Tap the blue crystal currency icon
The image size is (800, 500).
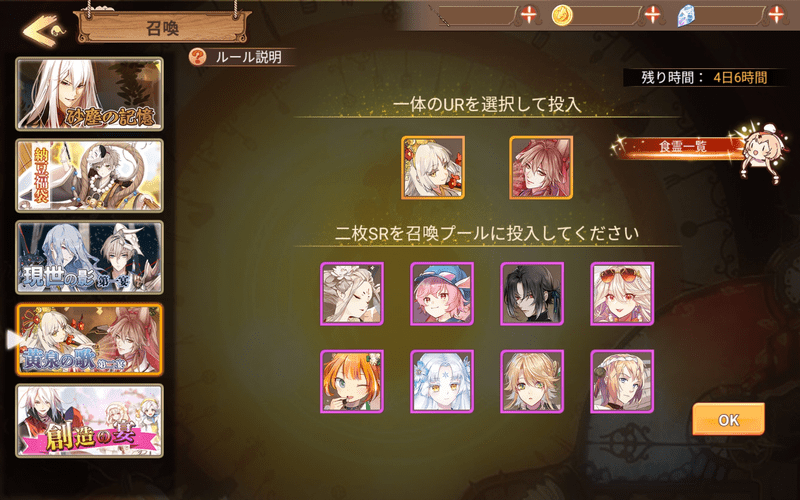[x=686, y=16]
